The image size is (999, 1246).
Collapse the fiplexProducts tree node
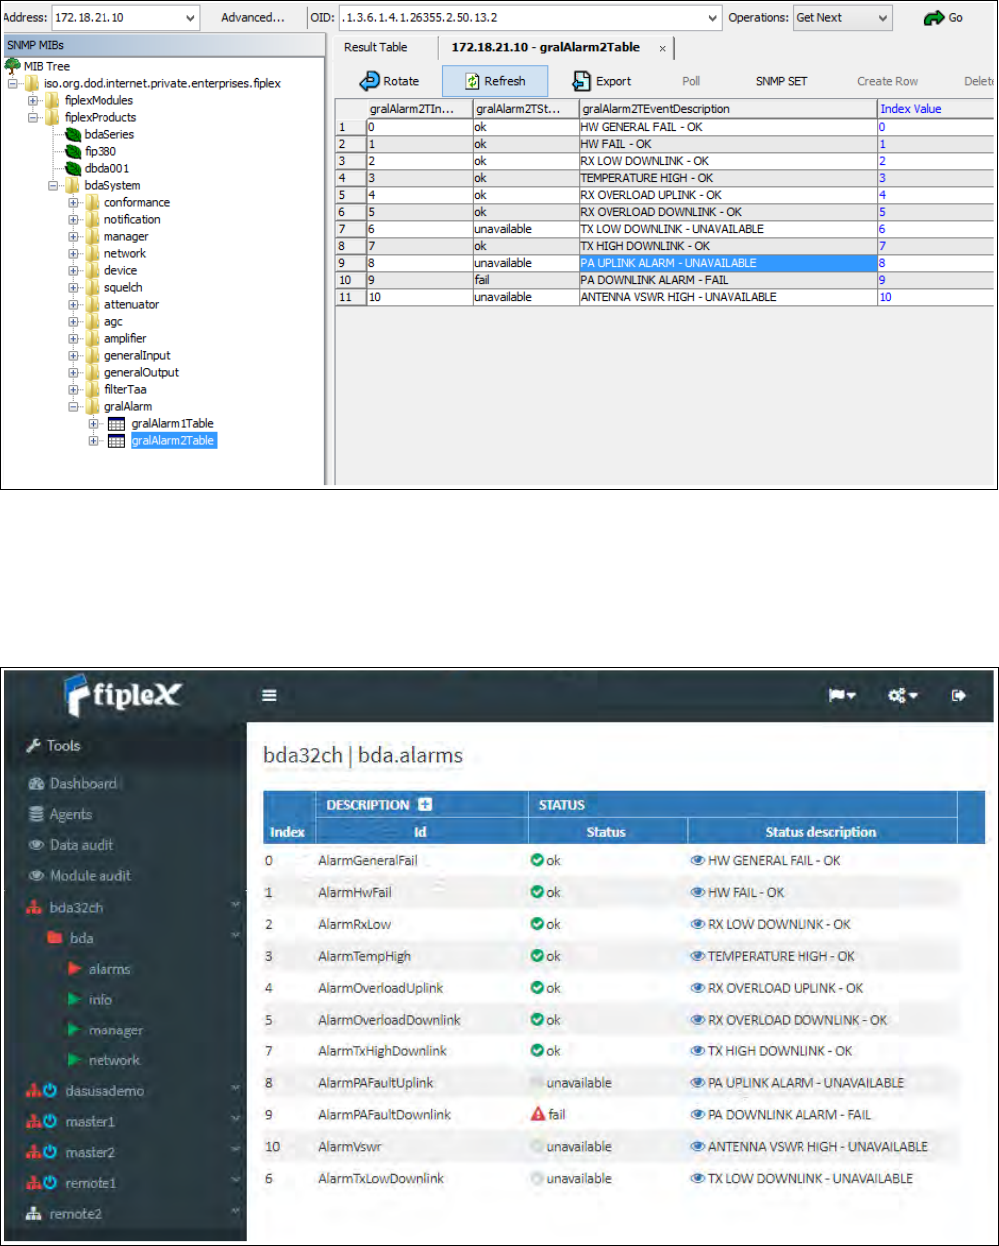(33, 117)
